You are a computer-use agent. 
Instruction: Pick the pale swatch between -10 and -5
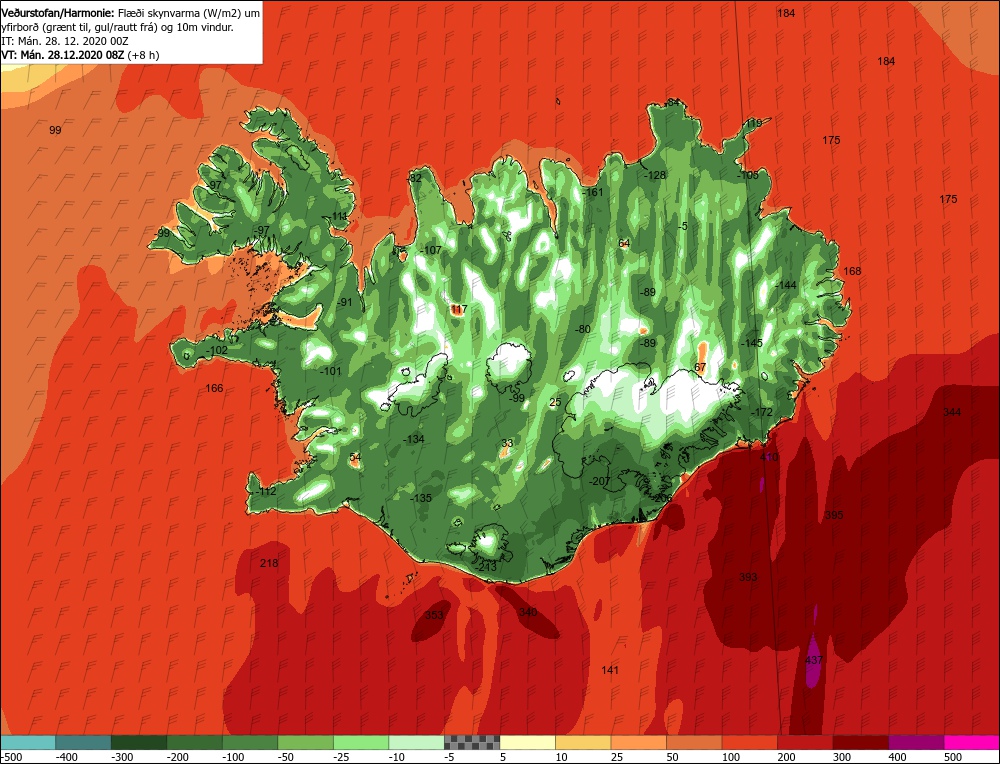[x=416, y=742]
